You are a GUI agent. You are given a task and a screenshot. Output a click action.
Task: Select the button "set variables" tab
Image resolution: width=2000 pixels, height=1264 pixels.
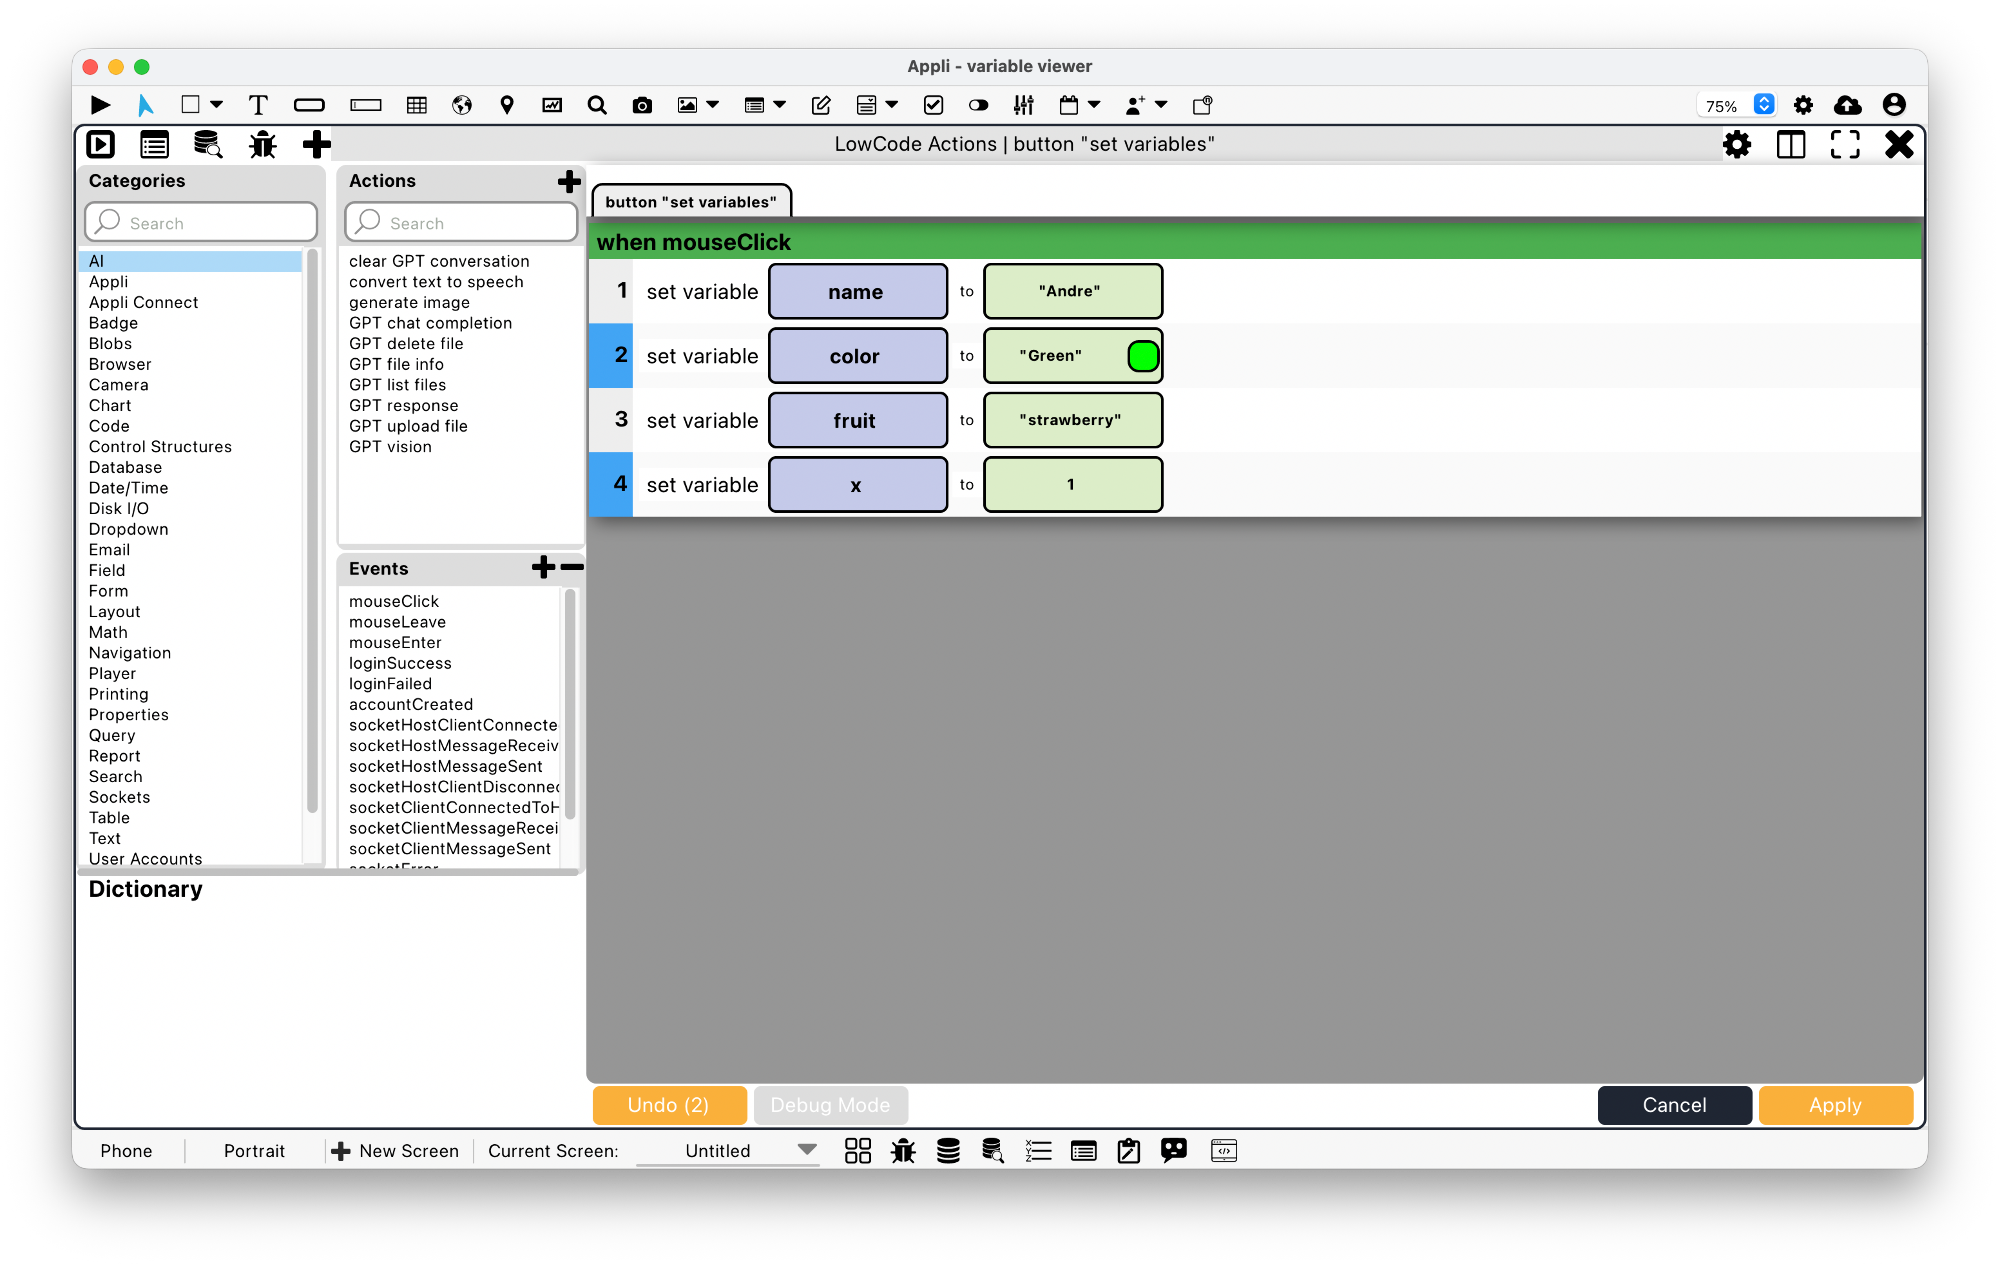(691, 201)
